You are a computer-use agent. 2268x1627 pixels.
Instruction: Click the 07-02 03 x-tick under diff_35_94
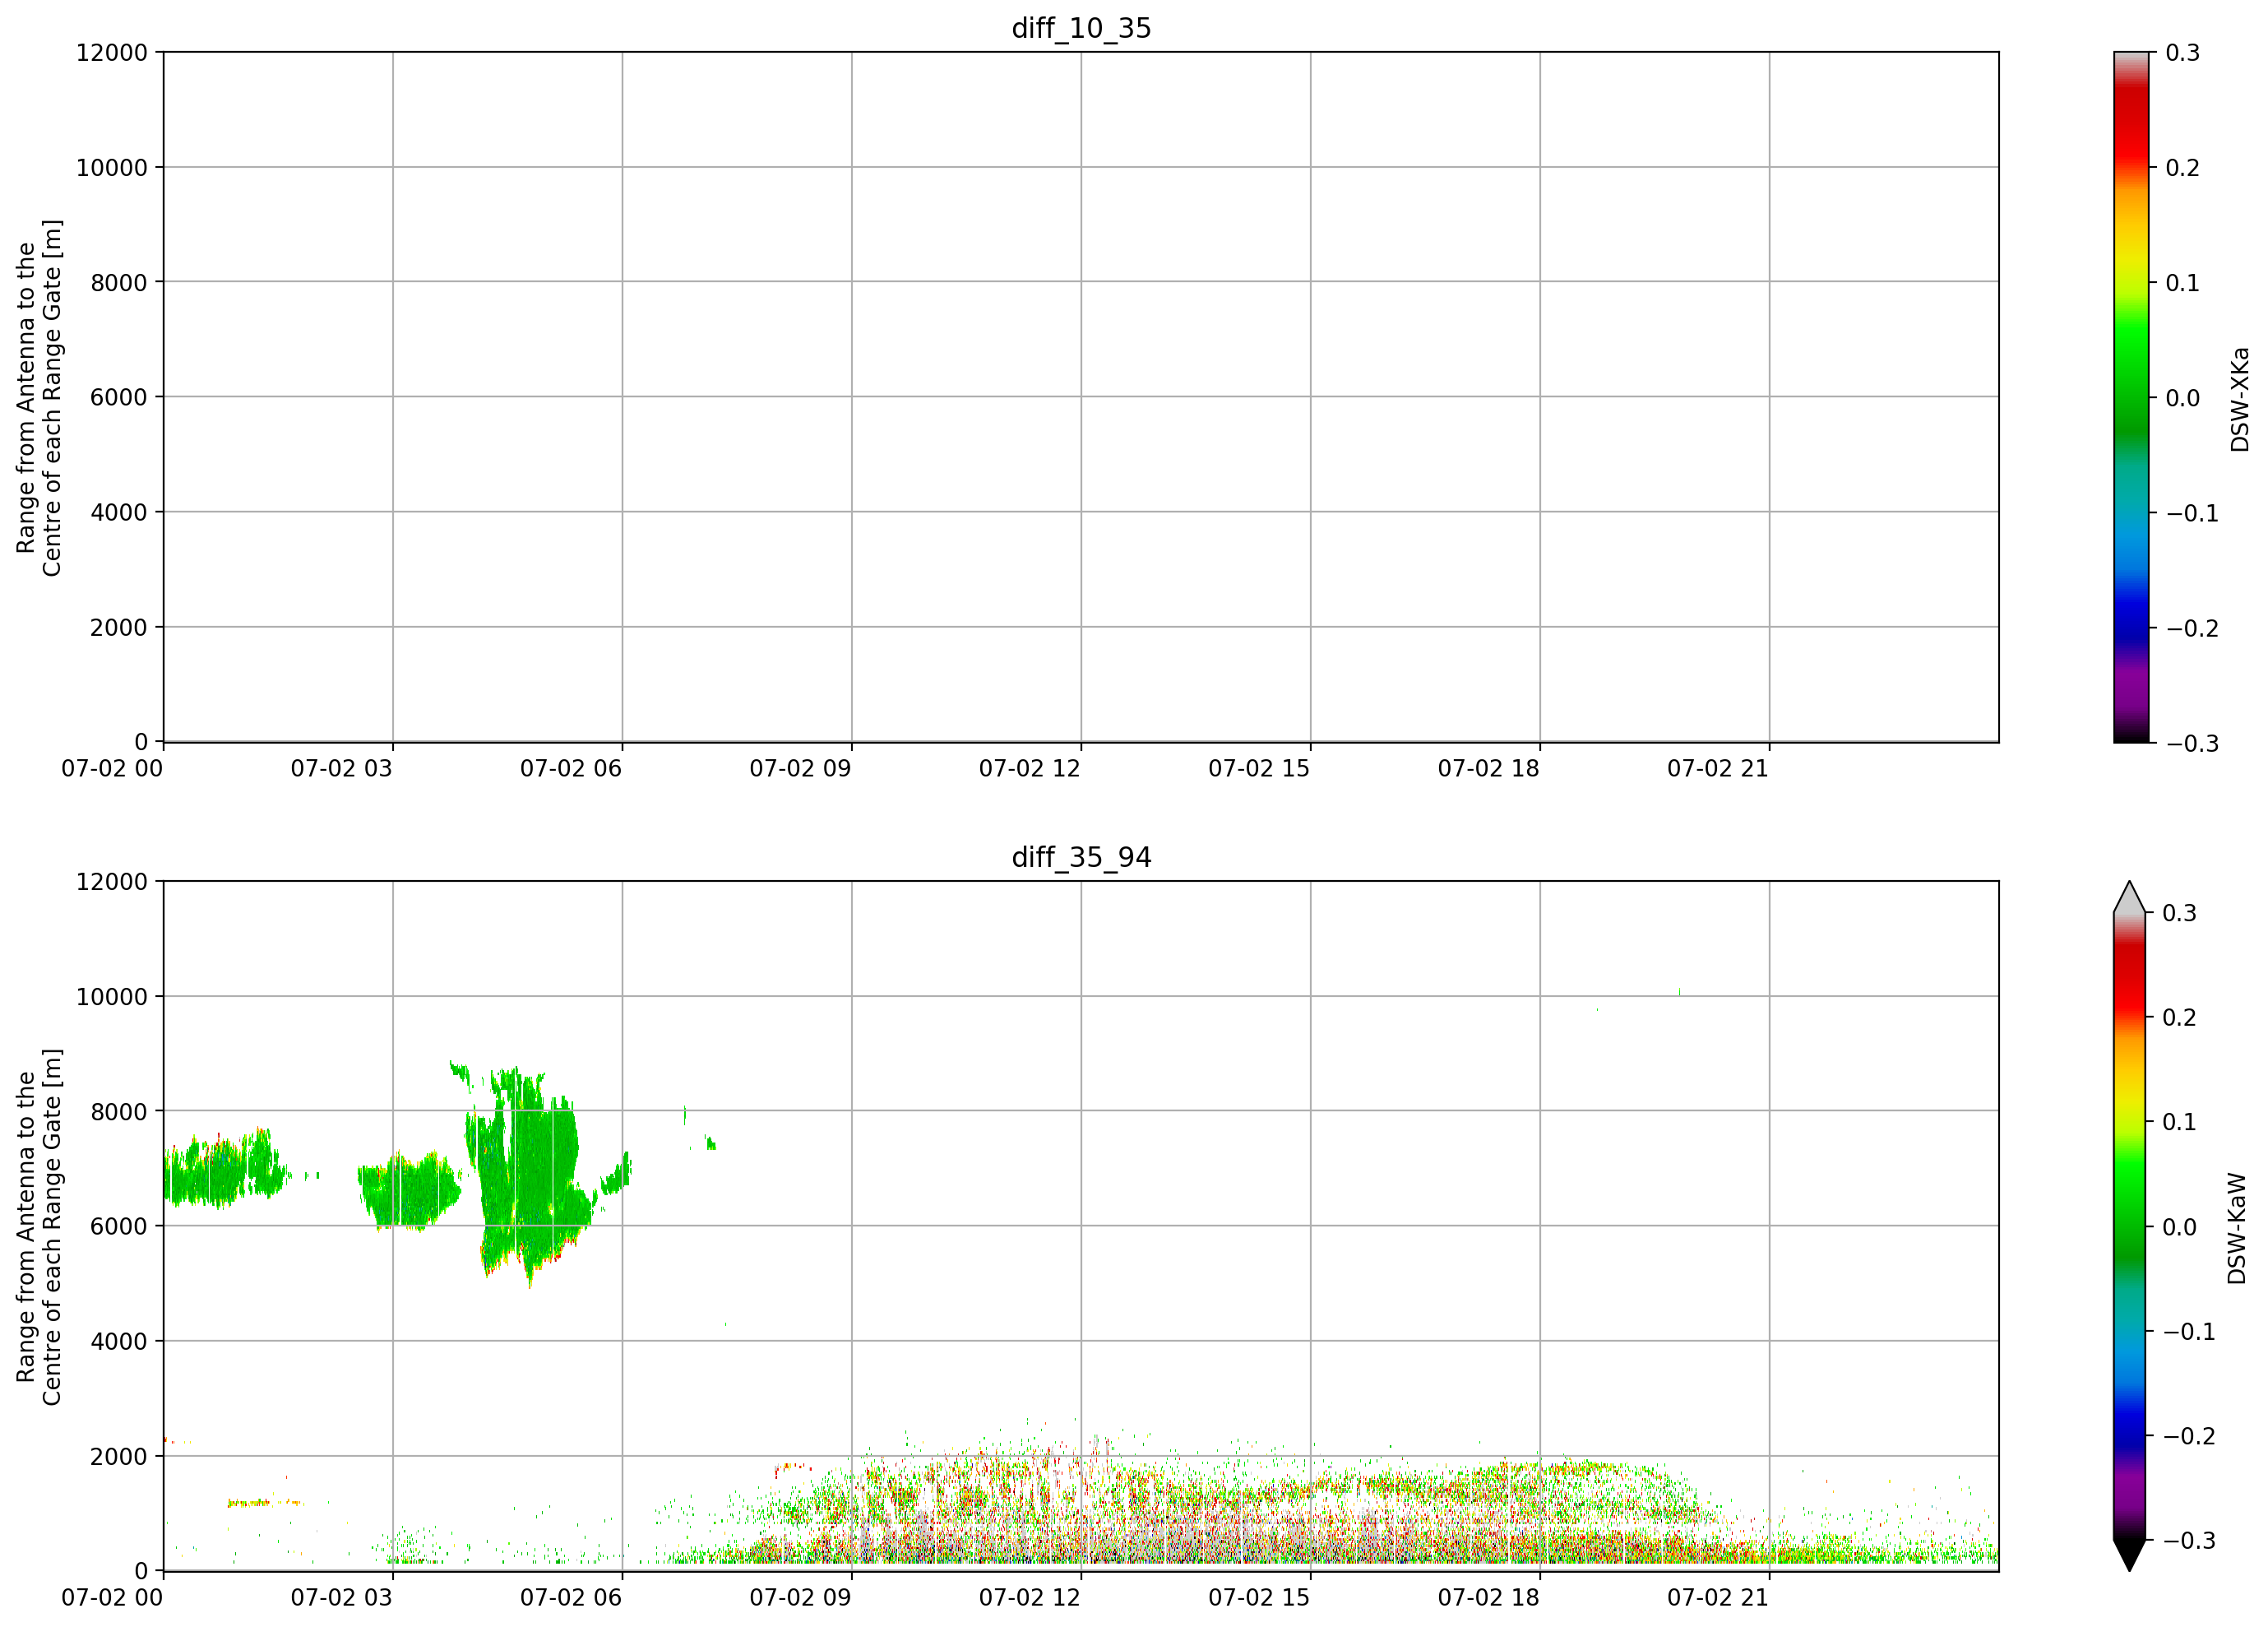tap(341, 1597)
